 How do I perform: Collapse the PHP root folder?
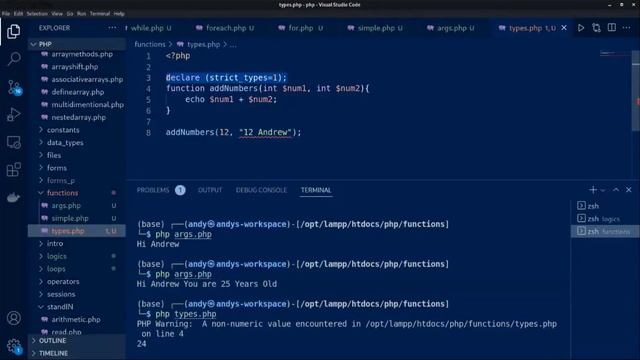(77, 44)
